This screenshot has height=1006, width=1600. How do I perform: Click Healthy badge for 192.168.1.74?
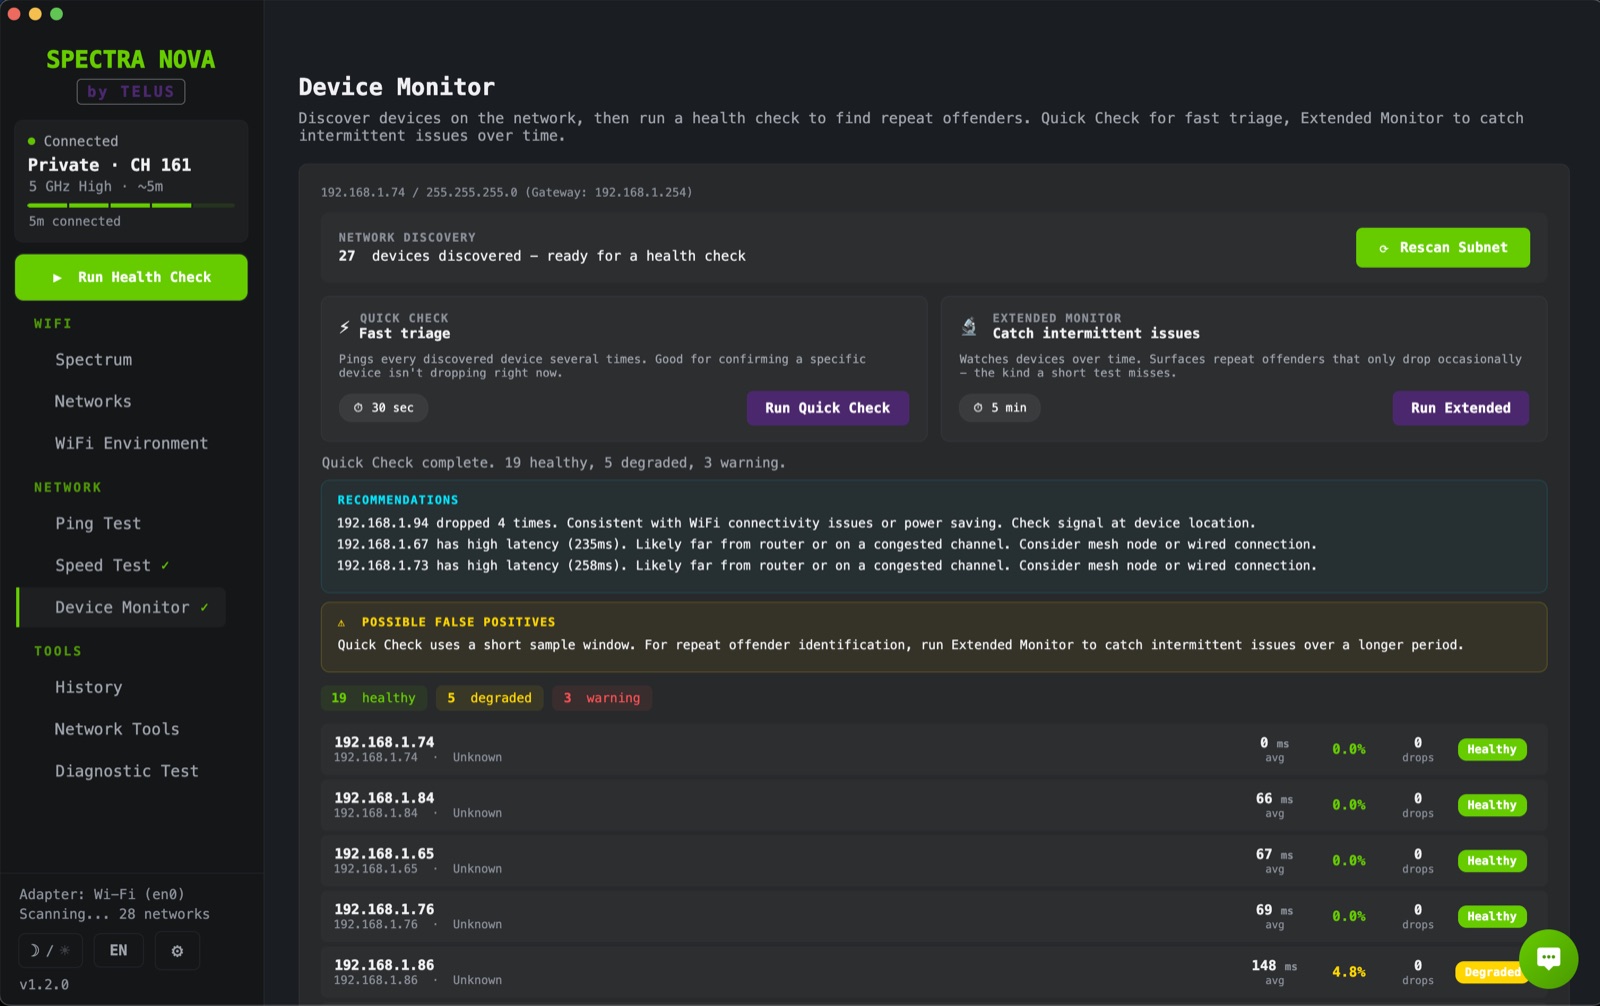tap(1492, 749)
